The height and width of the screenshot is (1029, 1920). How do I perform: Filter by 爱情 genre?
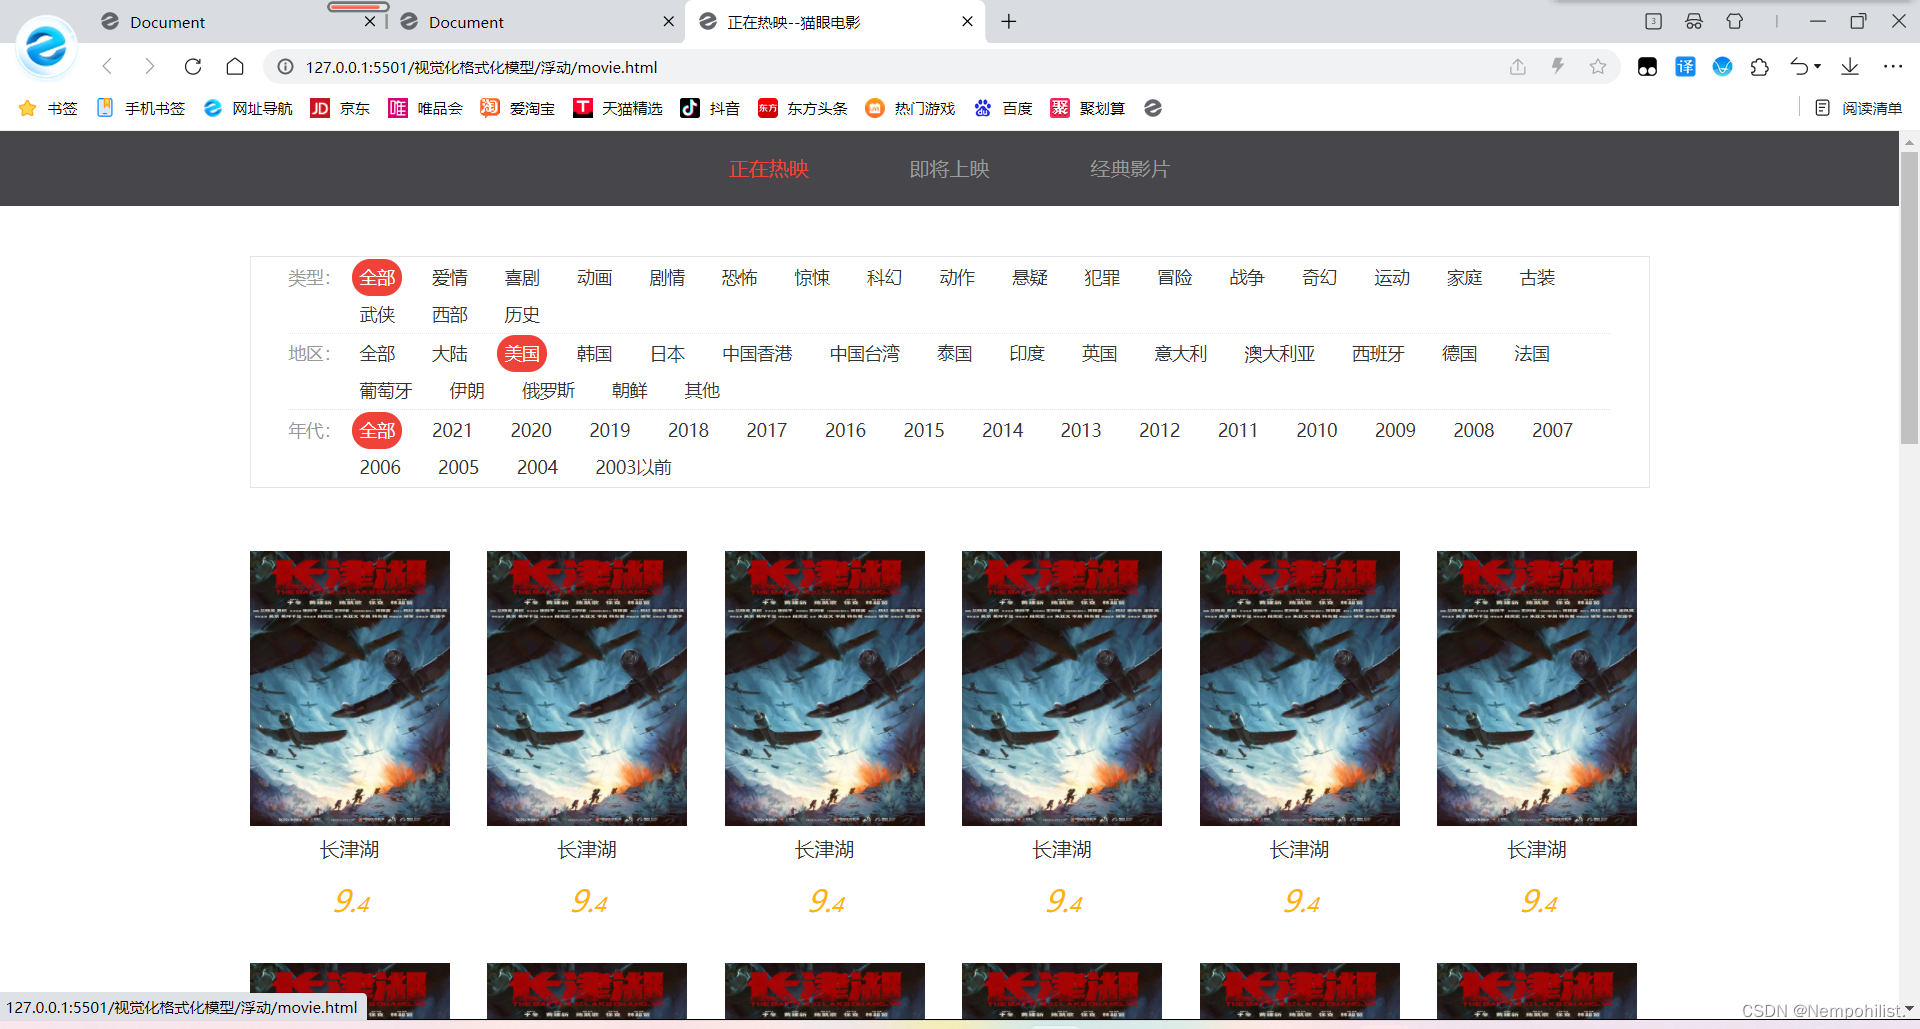pyautogui.click(x=450, y=278)
